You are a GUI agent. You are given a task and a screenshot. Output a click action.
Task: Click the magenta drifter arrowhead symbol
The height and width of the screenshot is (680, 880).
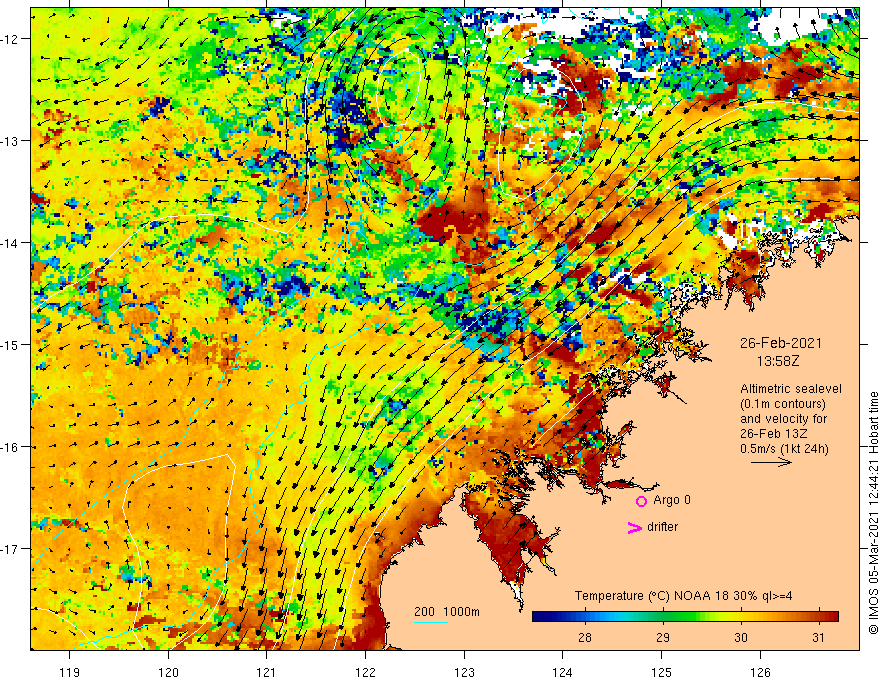point(635,527)
